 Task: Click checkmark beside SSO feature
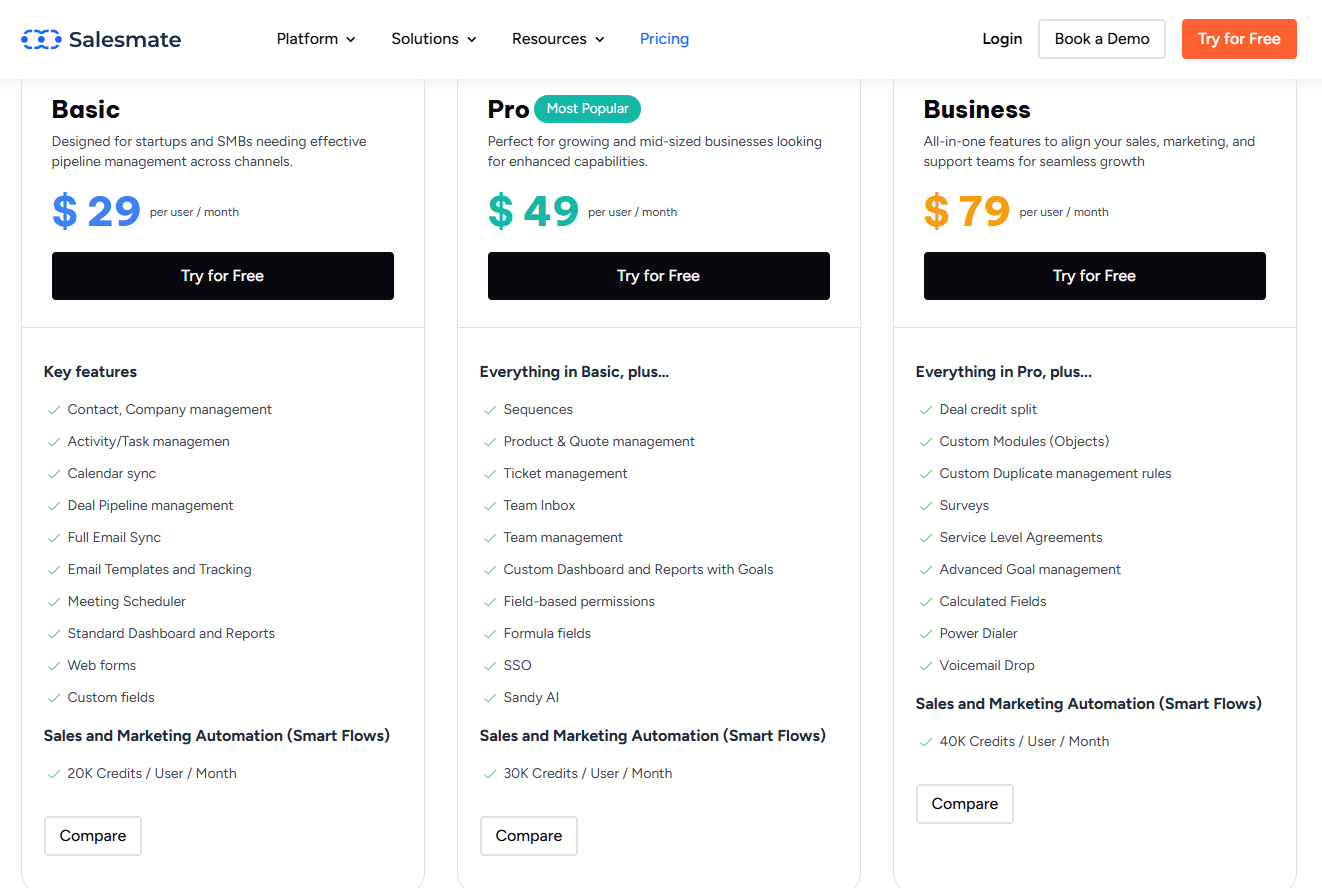coord(490,666)
